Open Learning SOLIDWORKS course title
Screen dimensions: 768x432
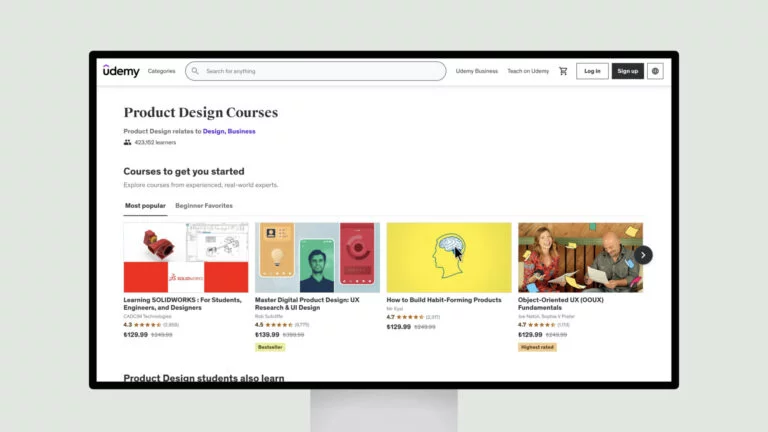pyautogui.click(x=183, y=304)
